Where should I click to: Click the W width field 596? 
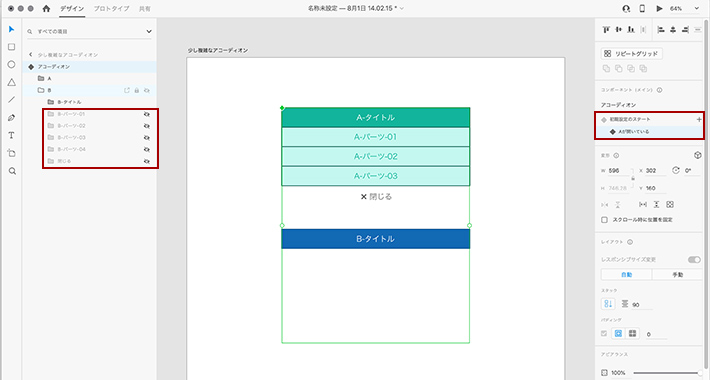(619, 171)
